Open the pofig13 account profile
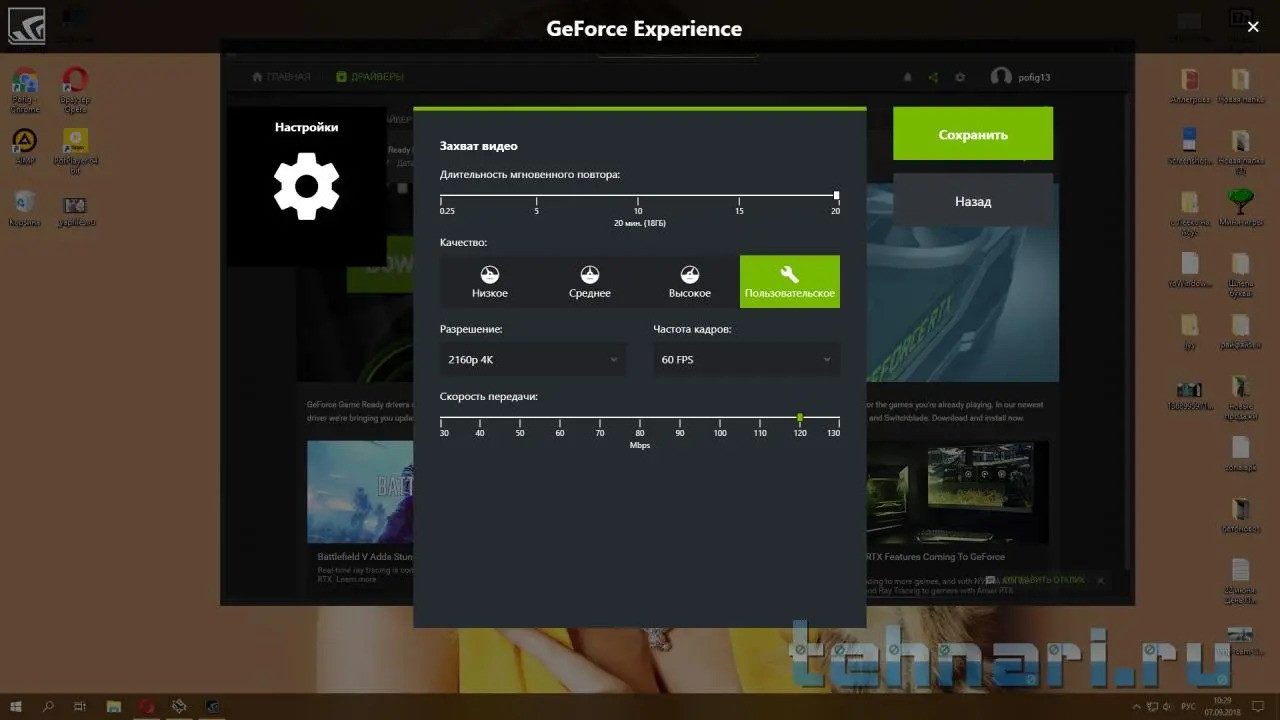 pyautogui.click(x=1020, y=77)
